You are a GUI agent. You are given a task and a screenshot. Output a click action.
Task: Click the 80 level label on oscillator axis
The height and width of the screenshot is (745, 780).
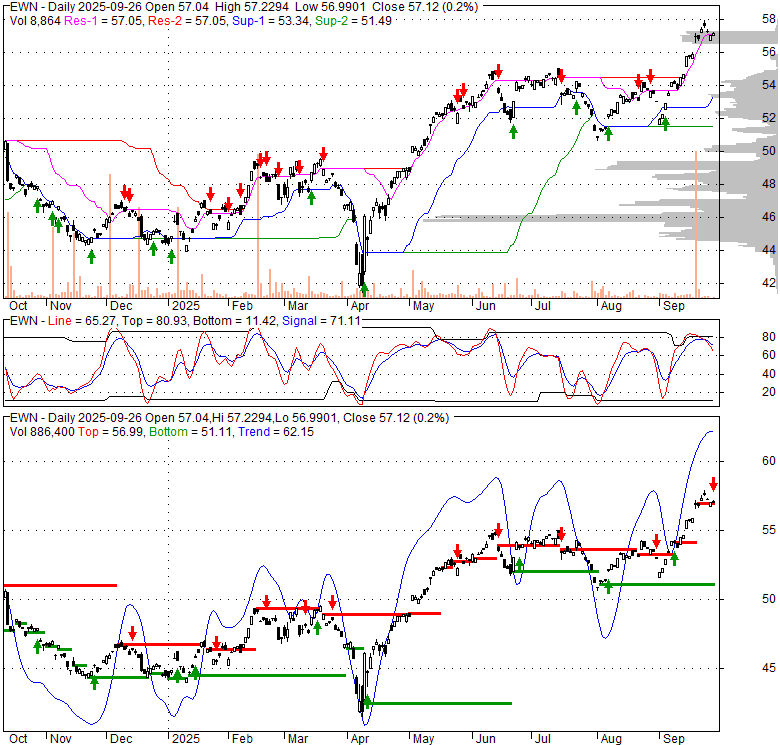[769, 337]
